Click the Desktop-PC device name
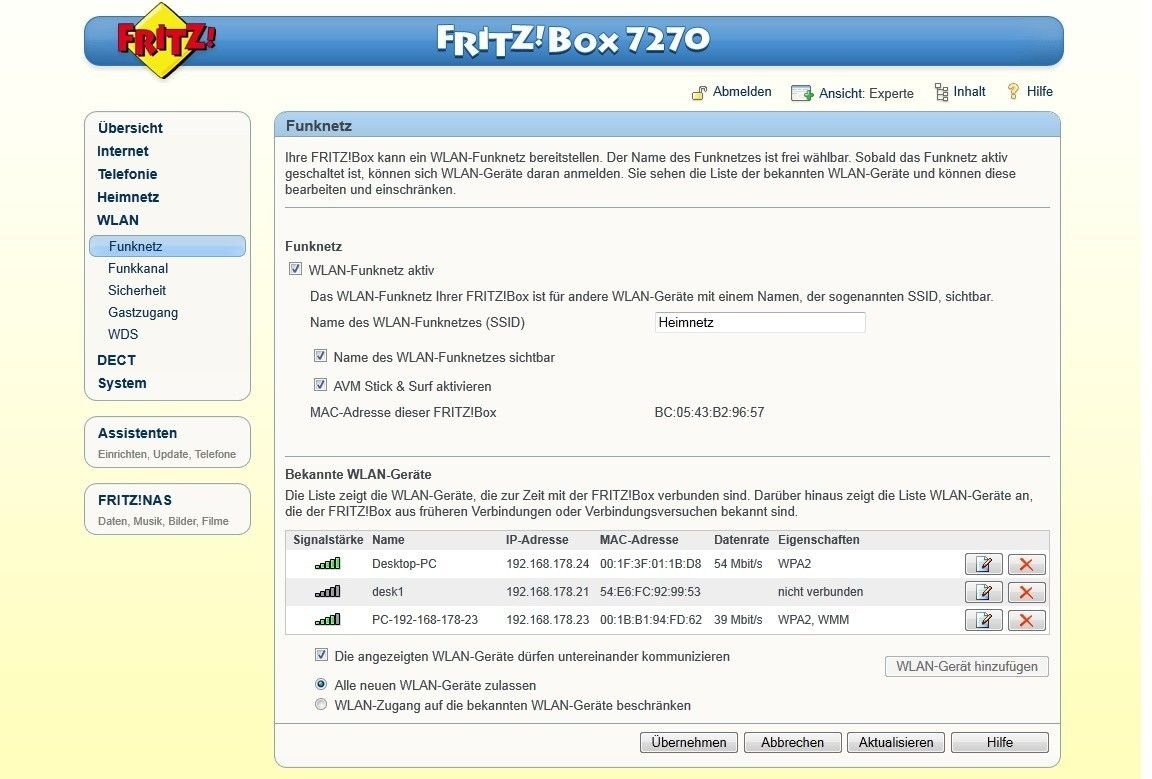The width and height of the screenshot is (1152, 779). [x=404, y=564]
